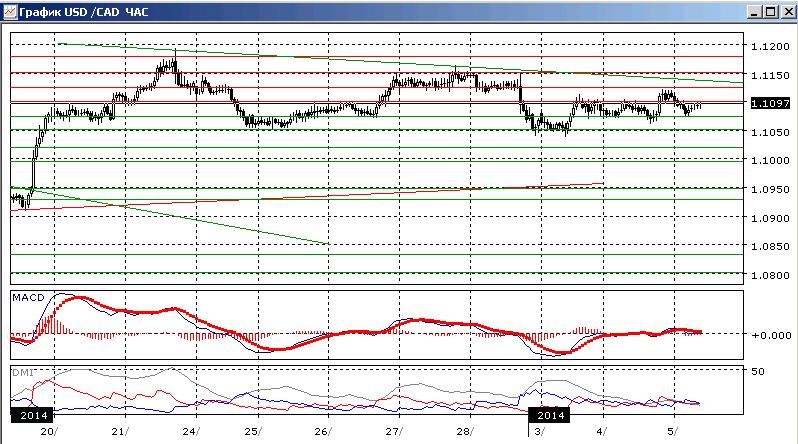
Task: Click the chart icon in the title bar
Action: click(10, 12)
